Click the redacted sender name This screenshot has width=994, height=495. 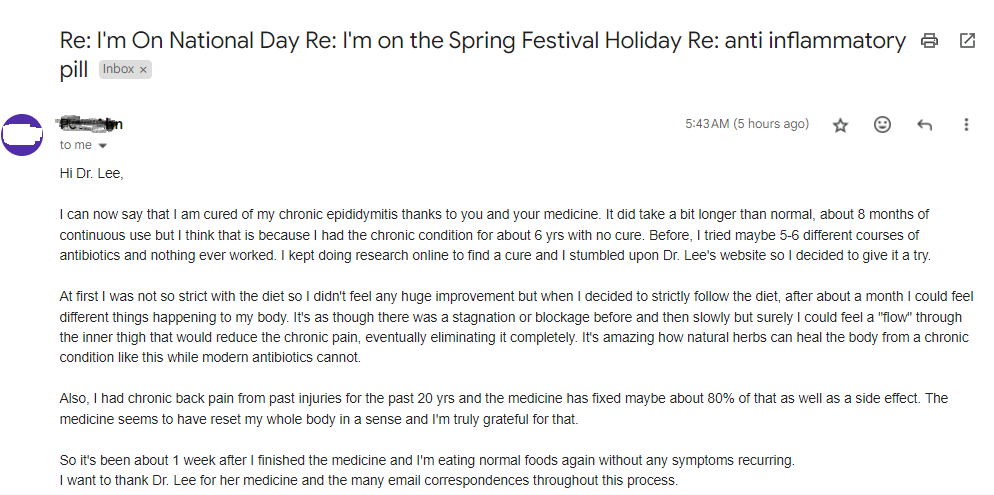(91, 124)
